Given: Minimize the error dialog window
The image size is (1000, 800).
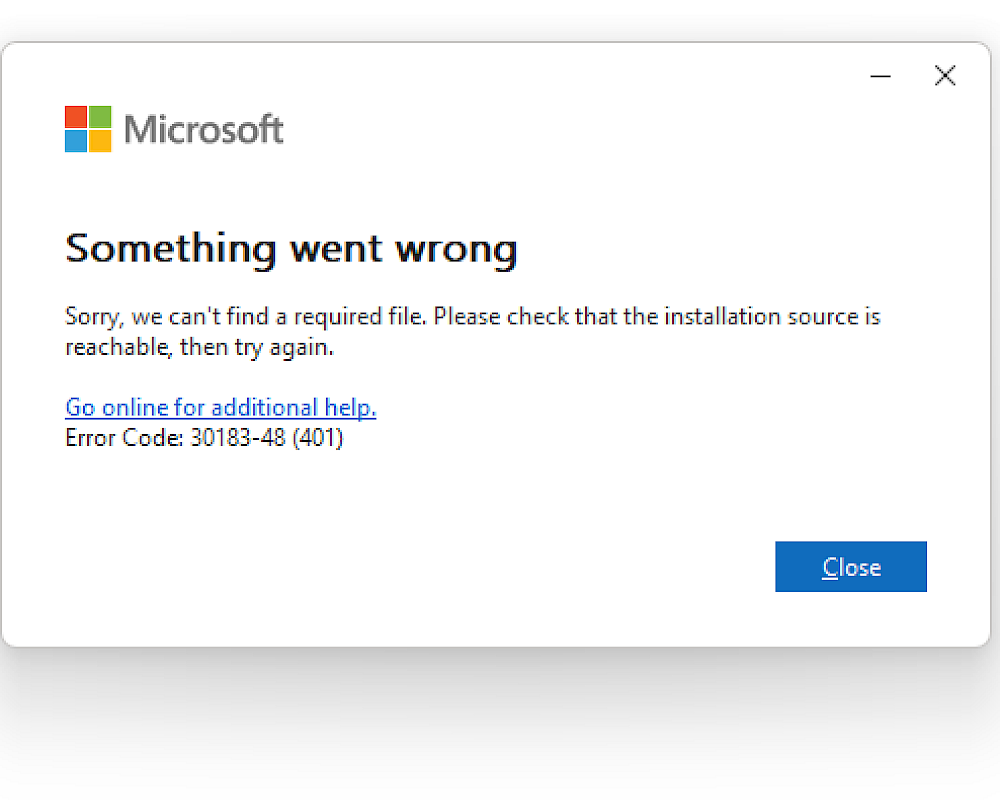Looking at the screenshot, I should tap(880, 76).
